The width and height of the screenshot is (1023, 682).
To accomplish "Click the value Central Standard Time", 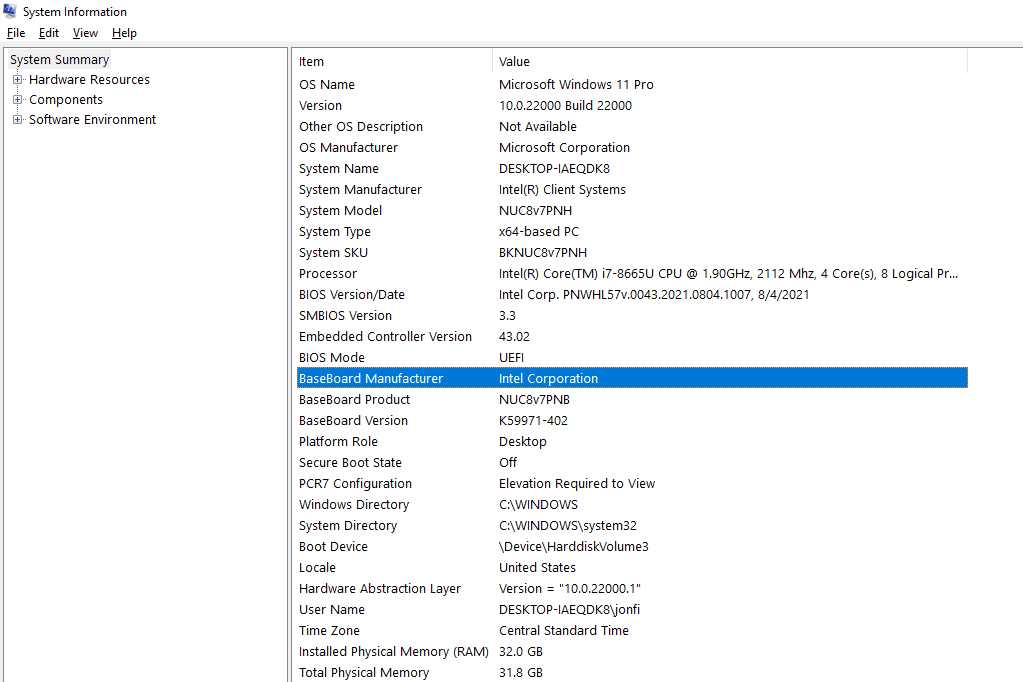I will coord(564,630).
